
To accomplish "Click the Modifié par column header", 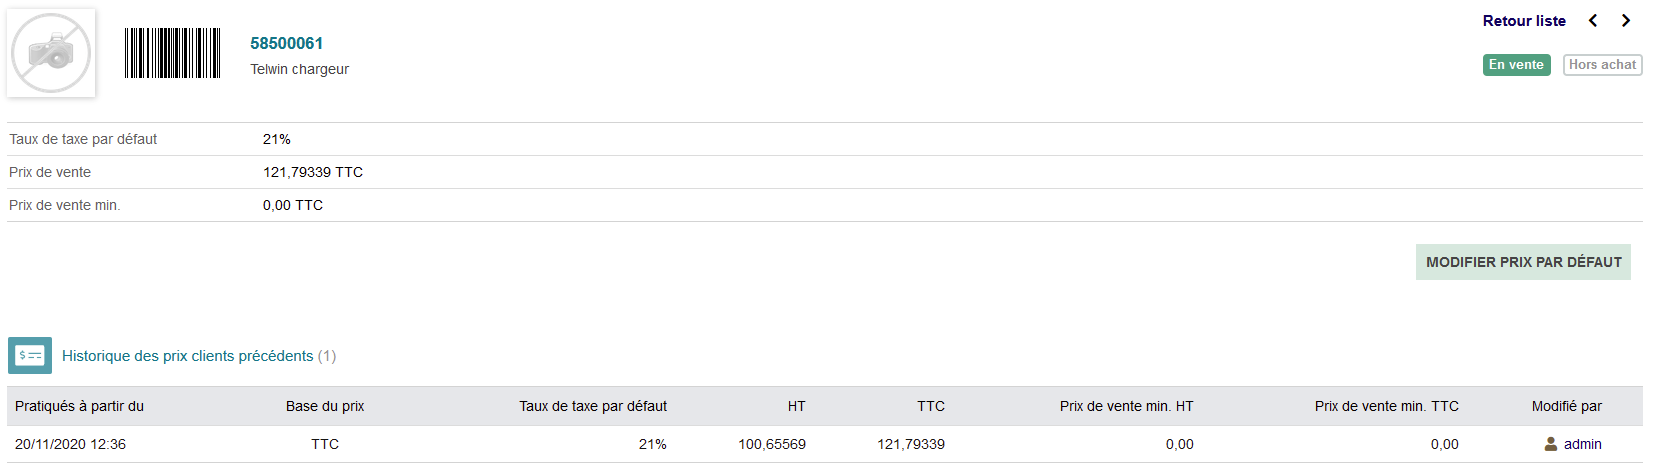I will 1566,406.
